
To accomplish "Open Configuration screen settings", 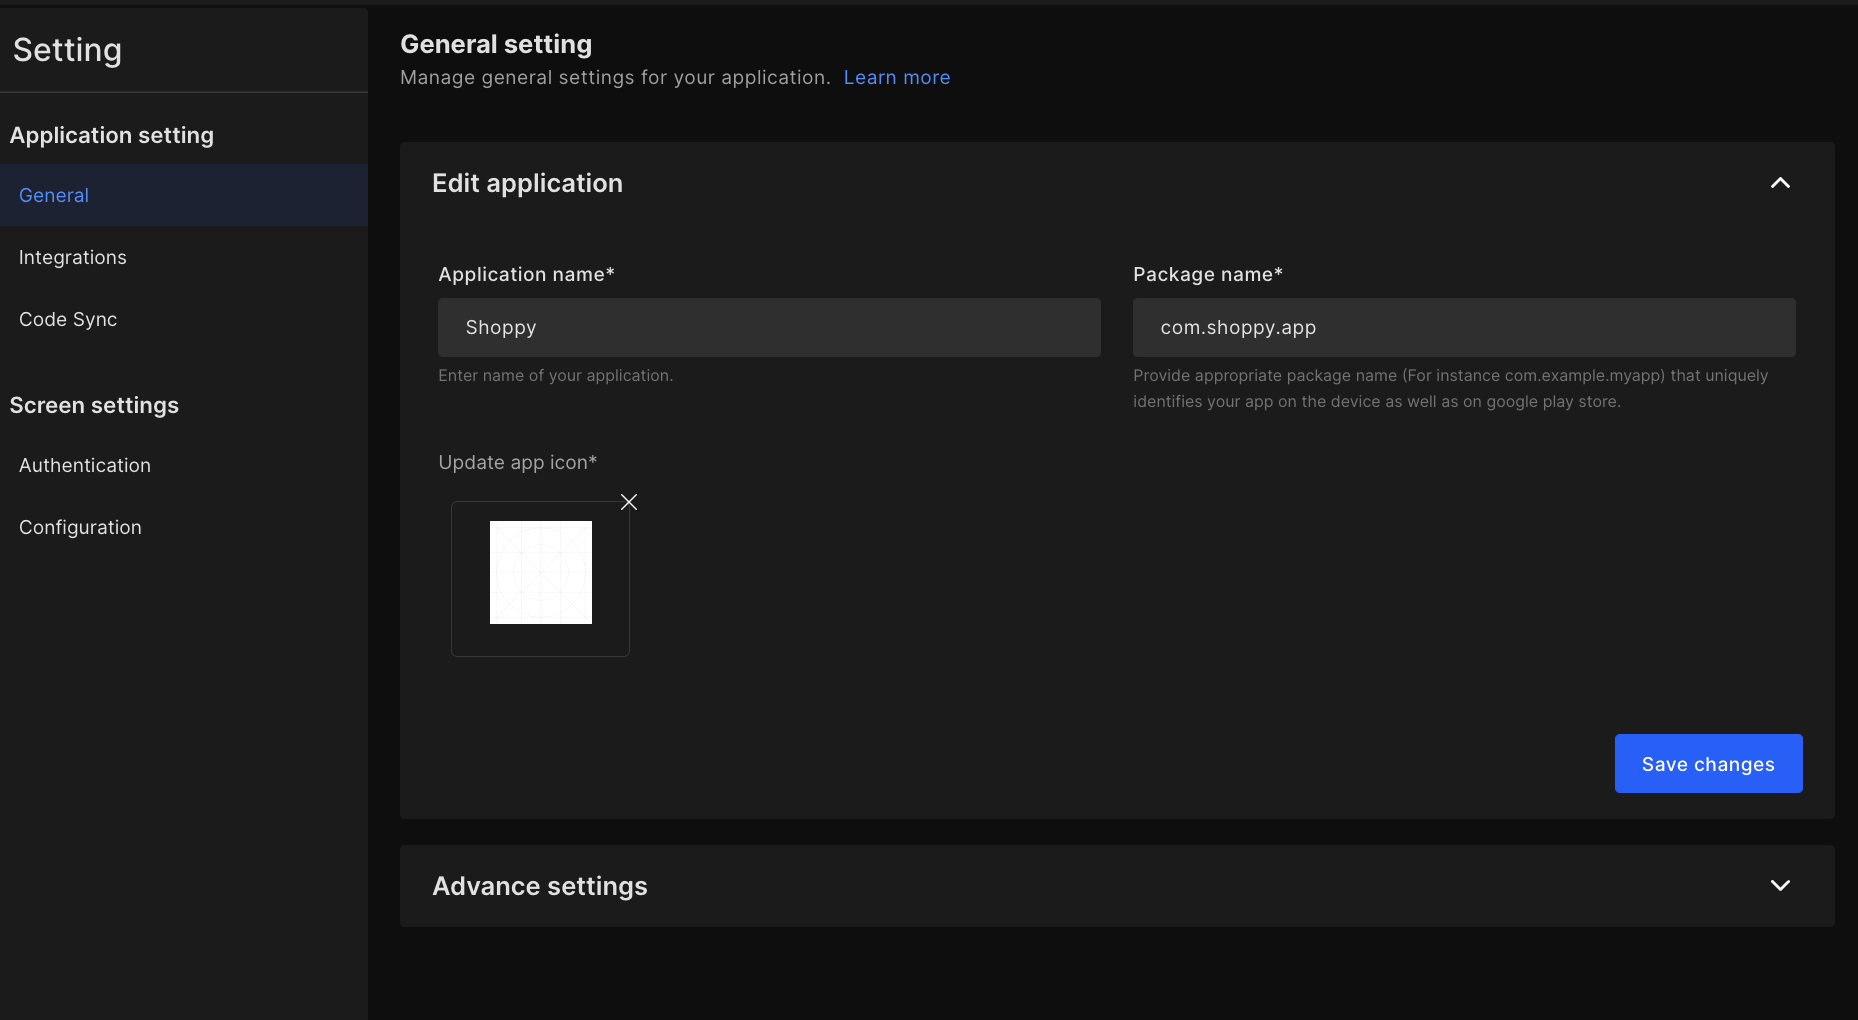I will pos(184,527).
